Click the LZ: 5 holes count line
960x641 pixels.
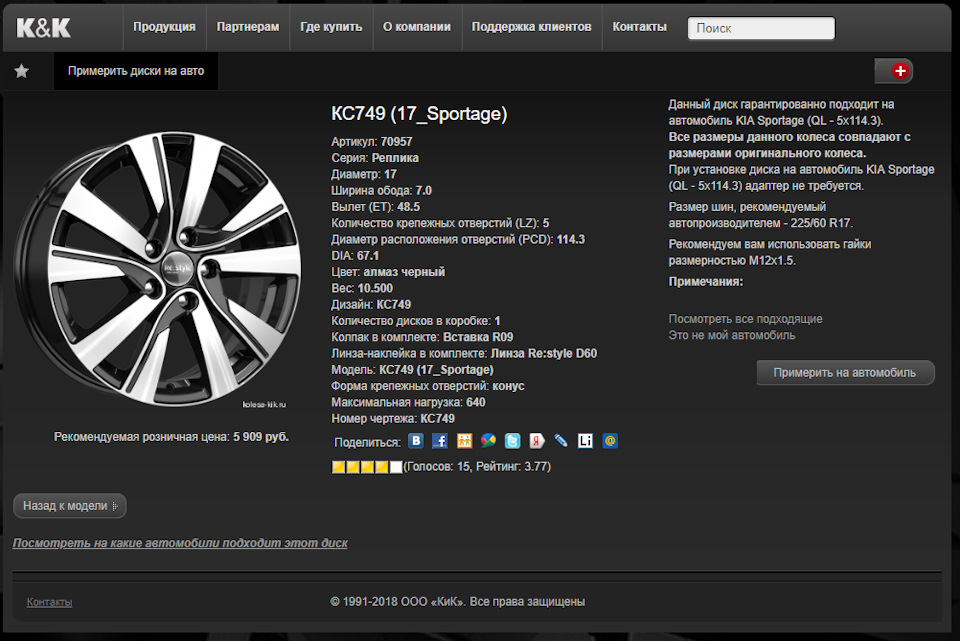440,223
